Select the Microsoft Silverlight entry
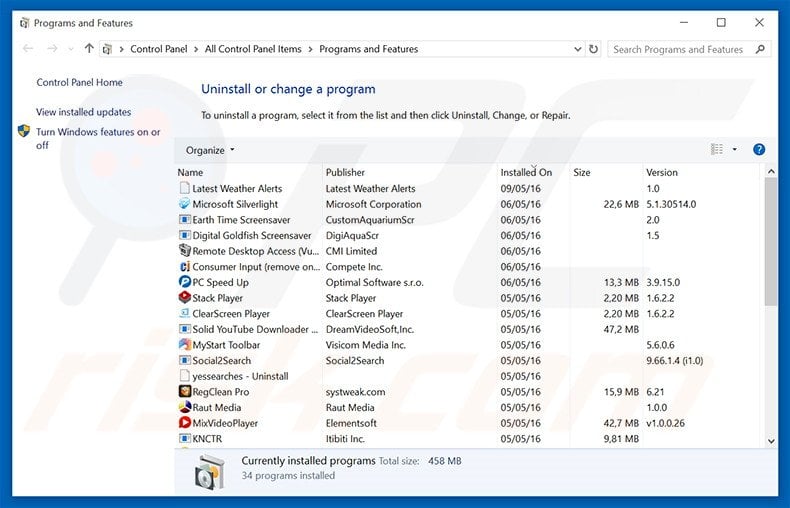The height and width of the screenshot is (508, 790). click(467, 204)
